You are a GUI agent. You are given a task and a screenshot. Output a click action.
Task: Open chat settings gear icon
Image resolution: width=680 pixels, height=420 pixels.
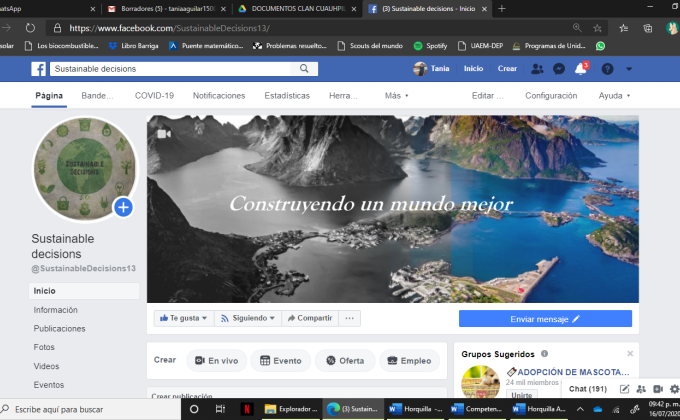click(673, 388)
